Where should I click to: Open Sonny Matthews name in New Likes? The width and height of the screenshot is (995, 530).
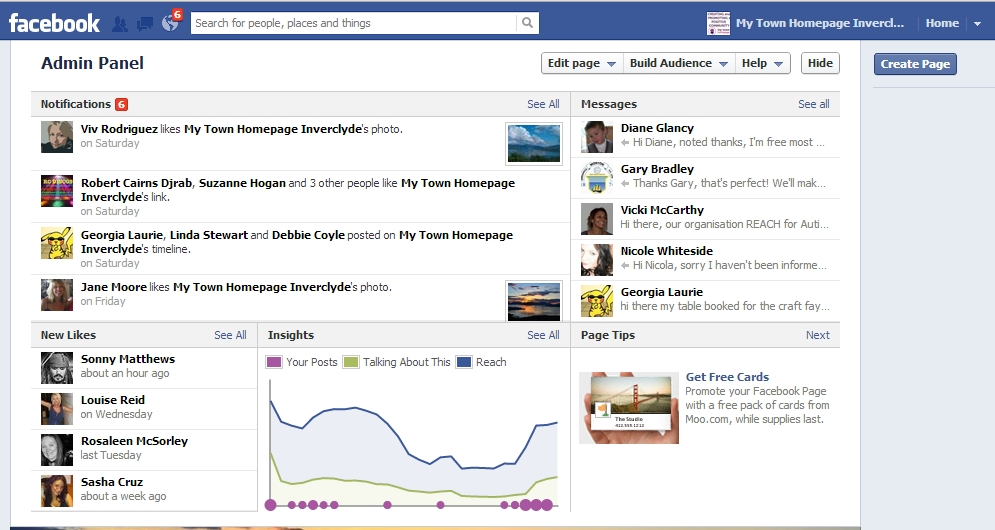pyautogui.click(x=128, y=359)
